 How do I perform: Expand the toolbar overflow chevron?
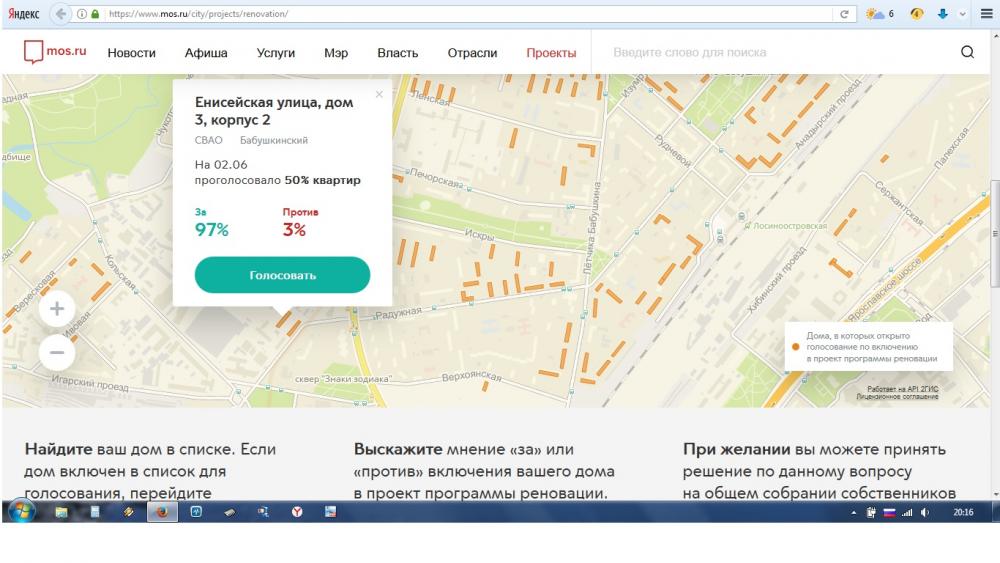point(963,15)
